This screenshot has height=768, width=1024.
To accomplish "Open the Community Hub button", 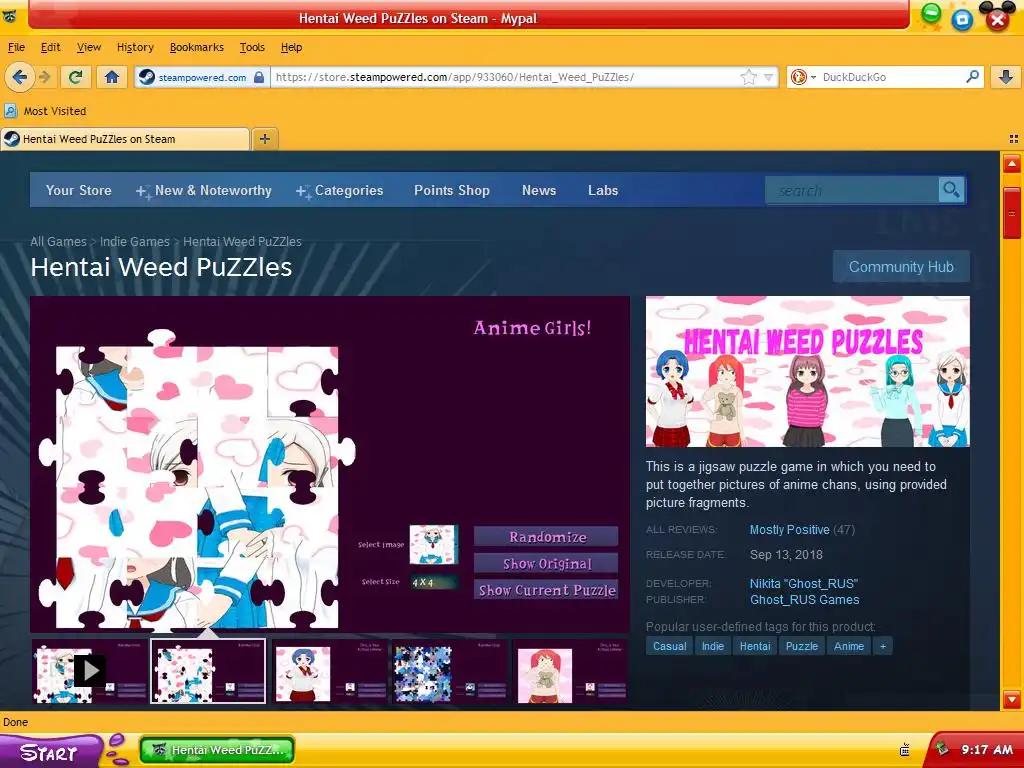I will tap(901, 266).
